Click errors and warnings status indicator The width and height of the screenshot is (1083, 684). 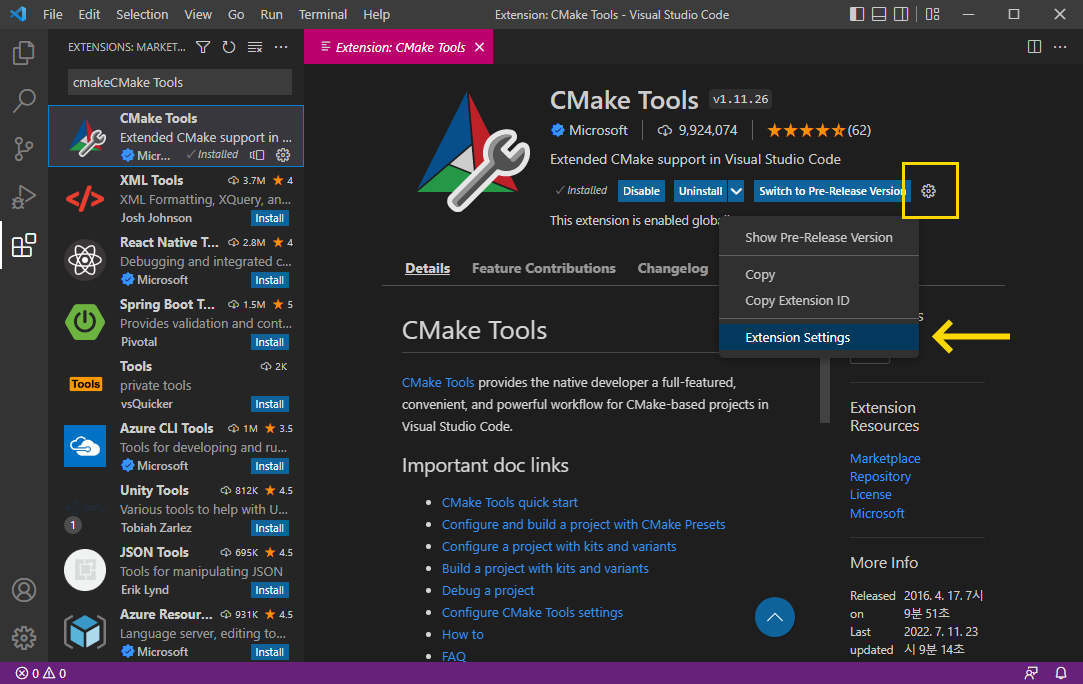tap(41, 673)
